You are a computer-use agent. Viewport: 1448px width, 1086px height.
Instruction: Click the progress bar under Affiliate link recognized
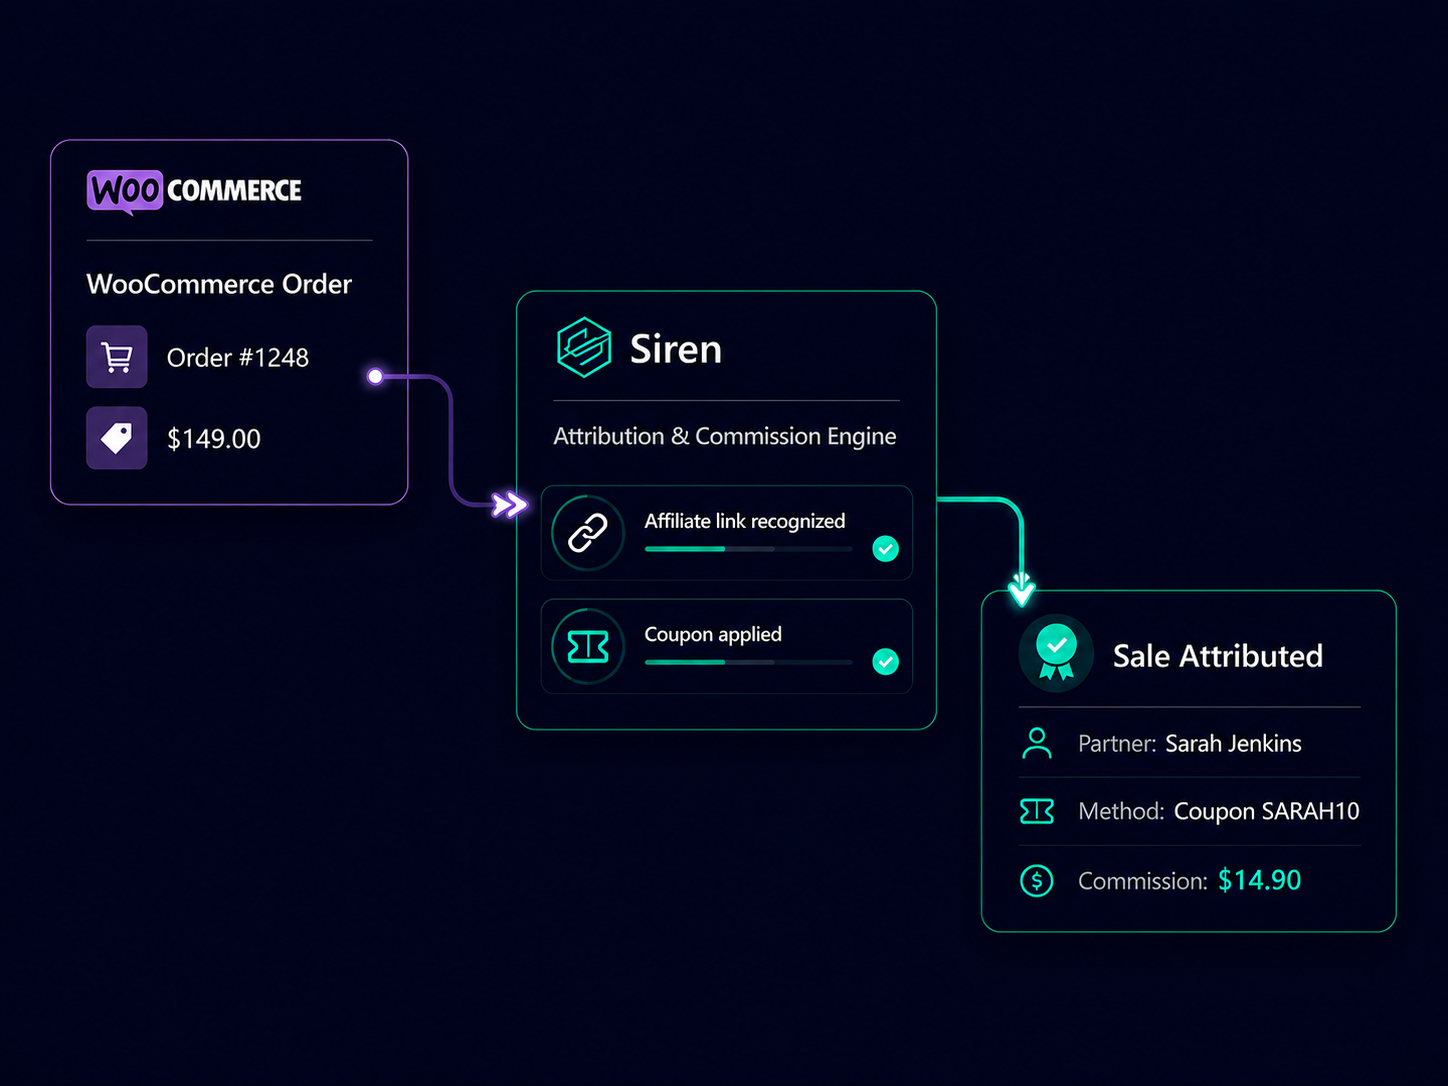749,549
